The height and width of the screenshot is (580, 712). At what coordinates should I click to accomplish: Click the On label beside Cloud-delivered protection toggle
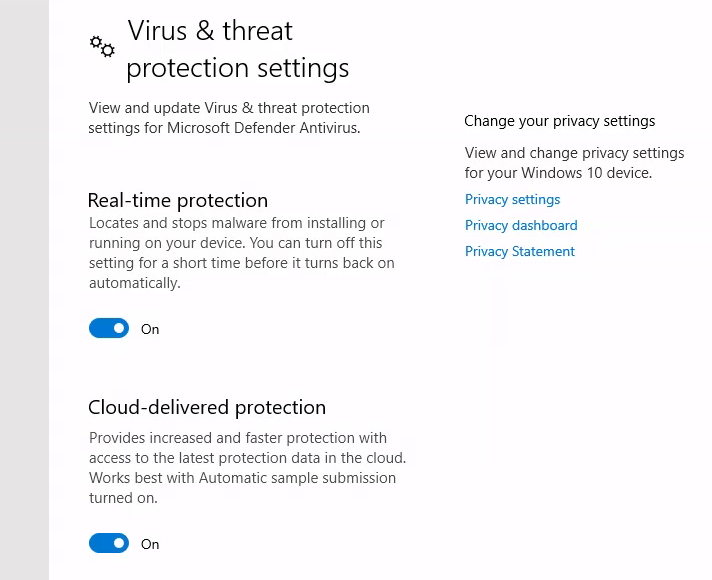150,544
